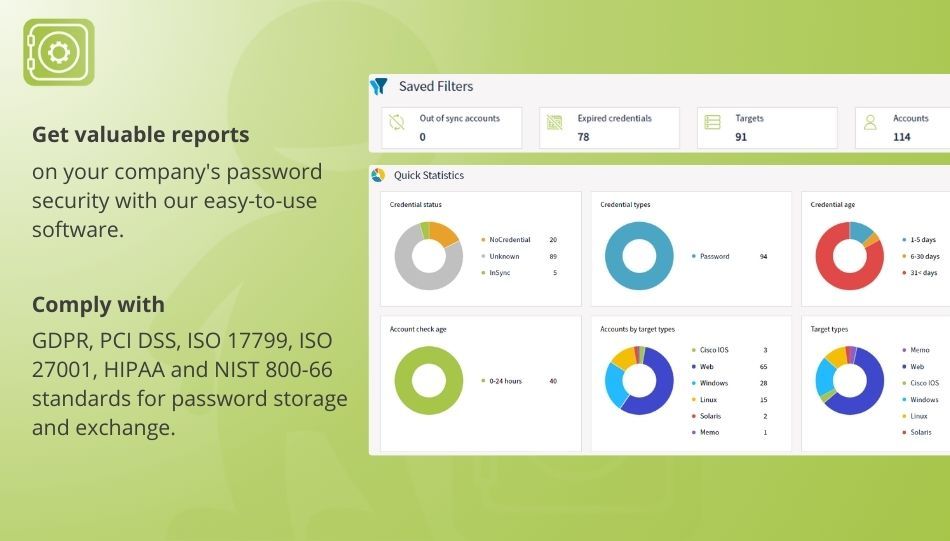The width and height of the screenshot is (950, 541).
Task: Click the Credential types donut chart
Action: 639,256
